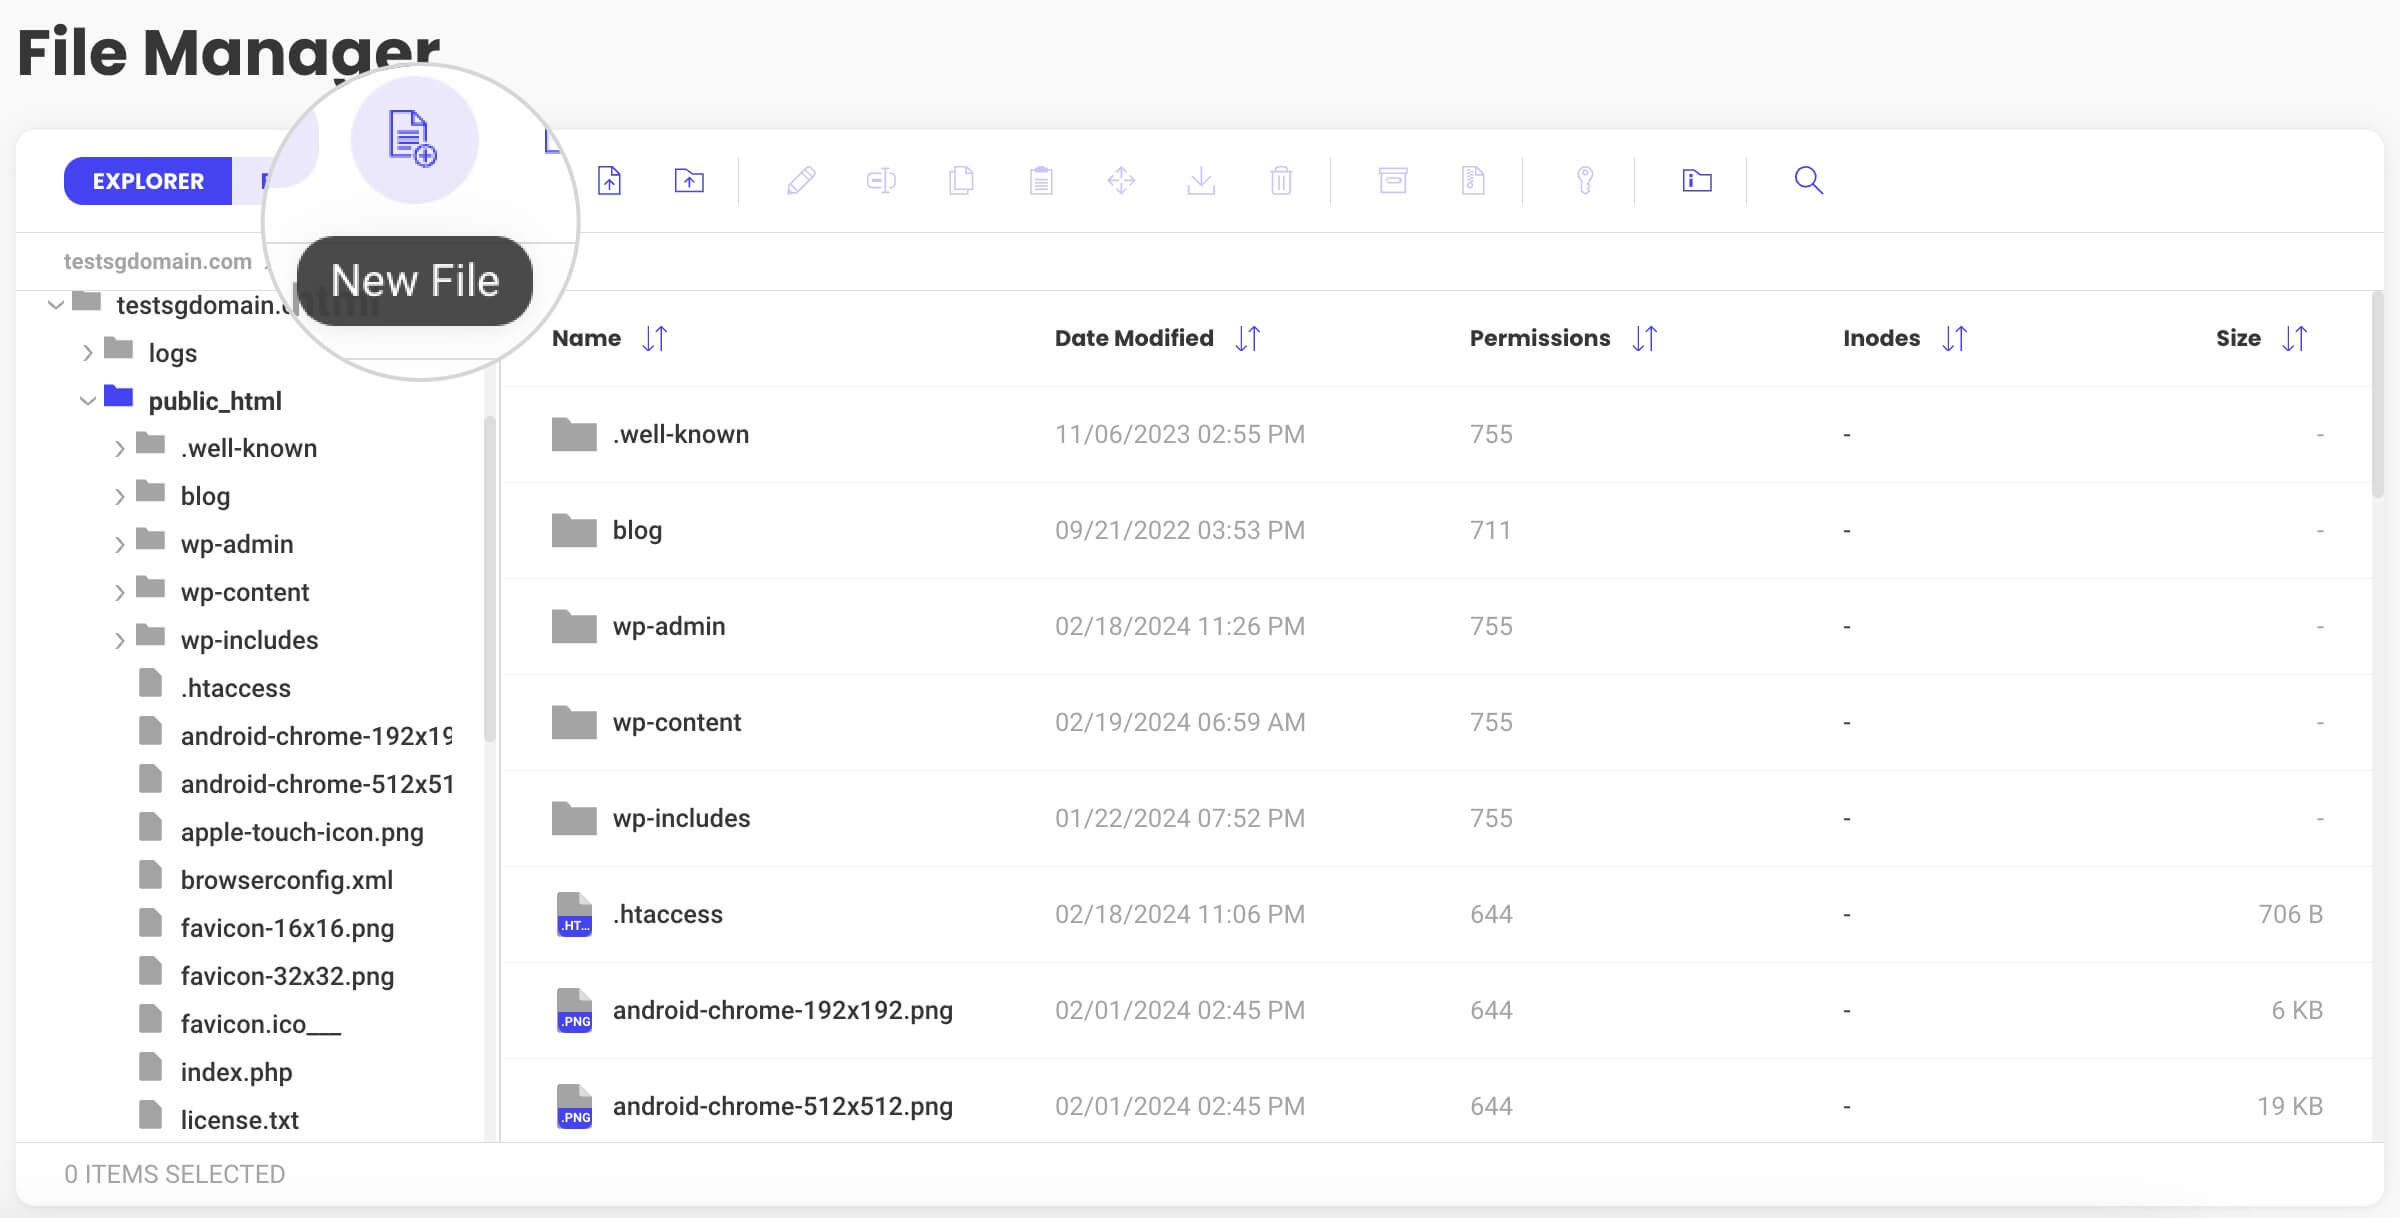
Task: Collapse the testsgdomain.com root tree node
Action: pyautogui.click(x=56, y=304)
